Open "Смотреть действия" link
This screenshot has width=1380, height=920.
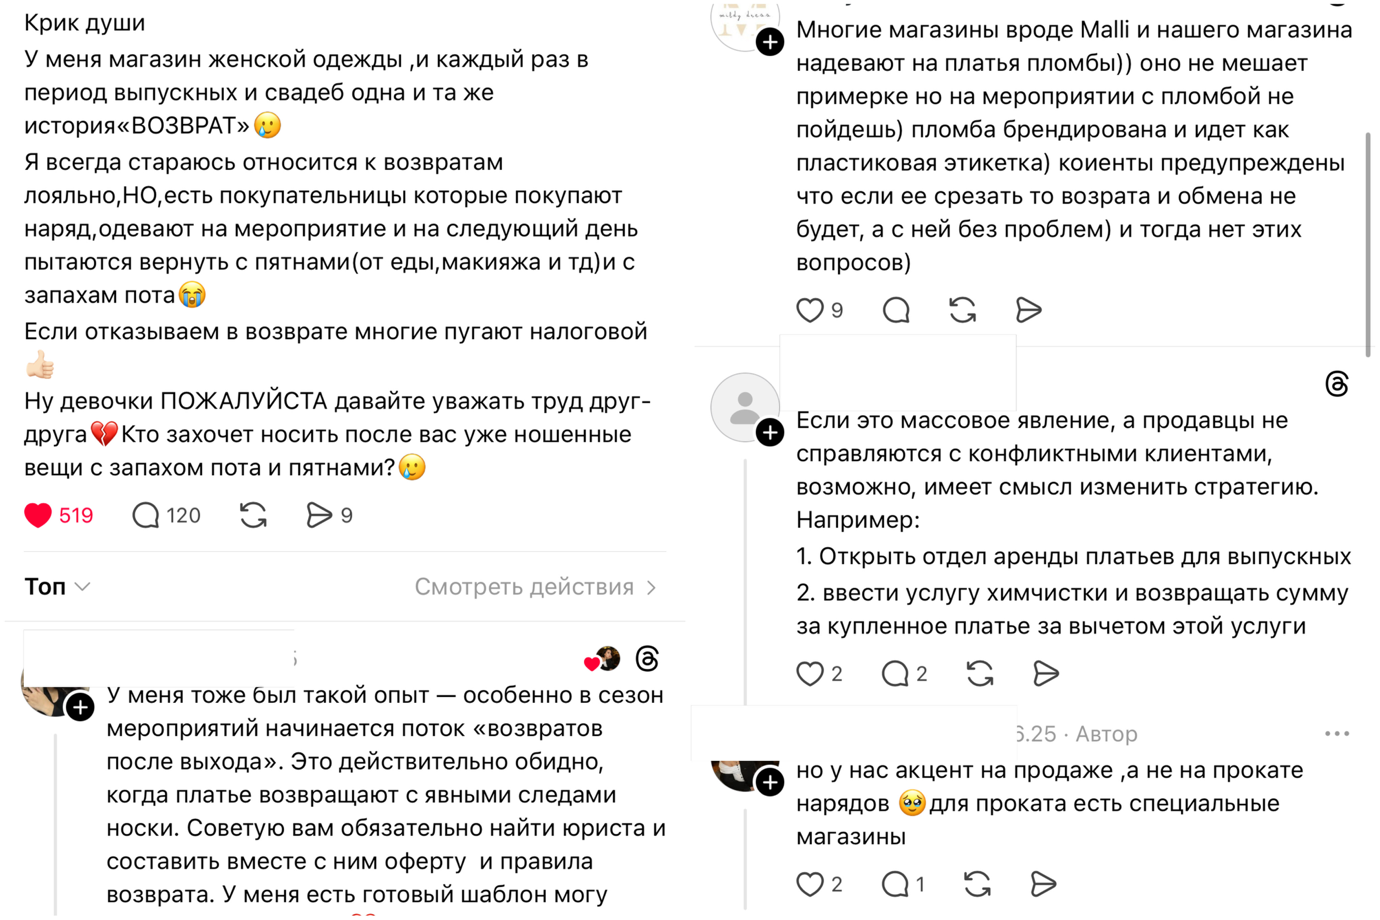pyautogui.click(x=524, y=587)
